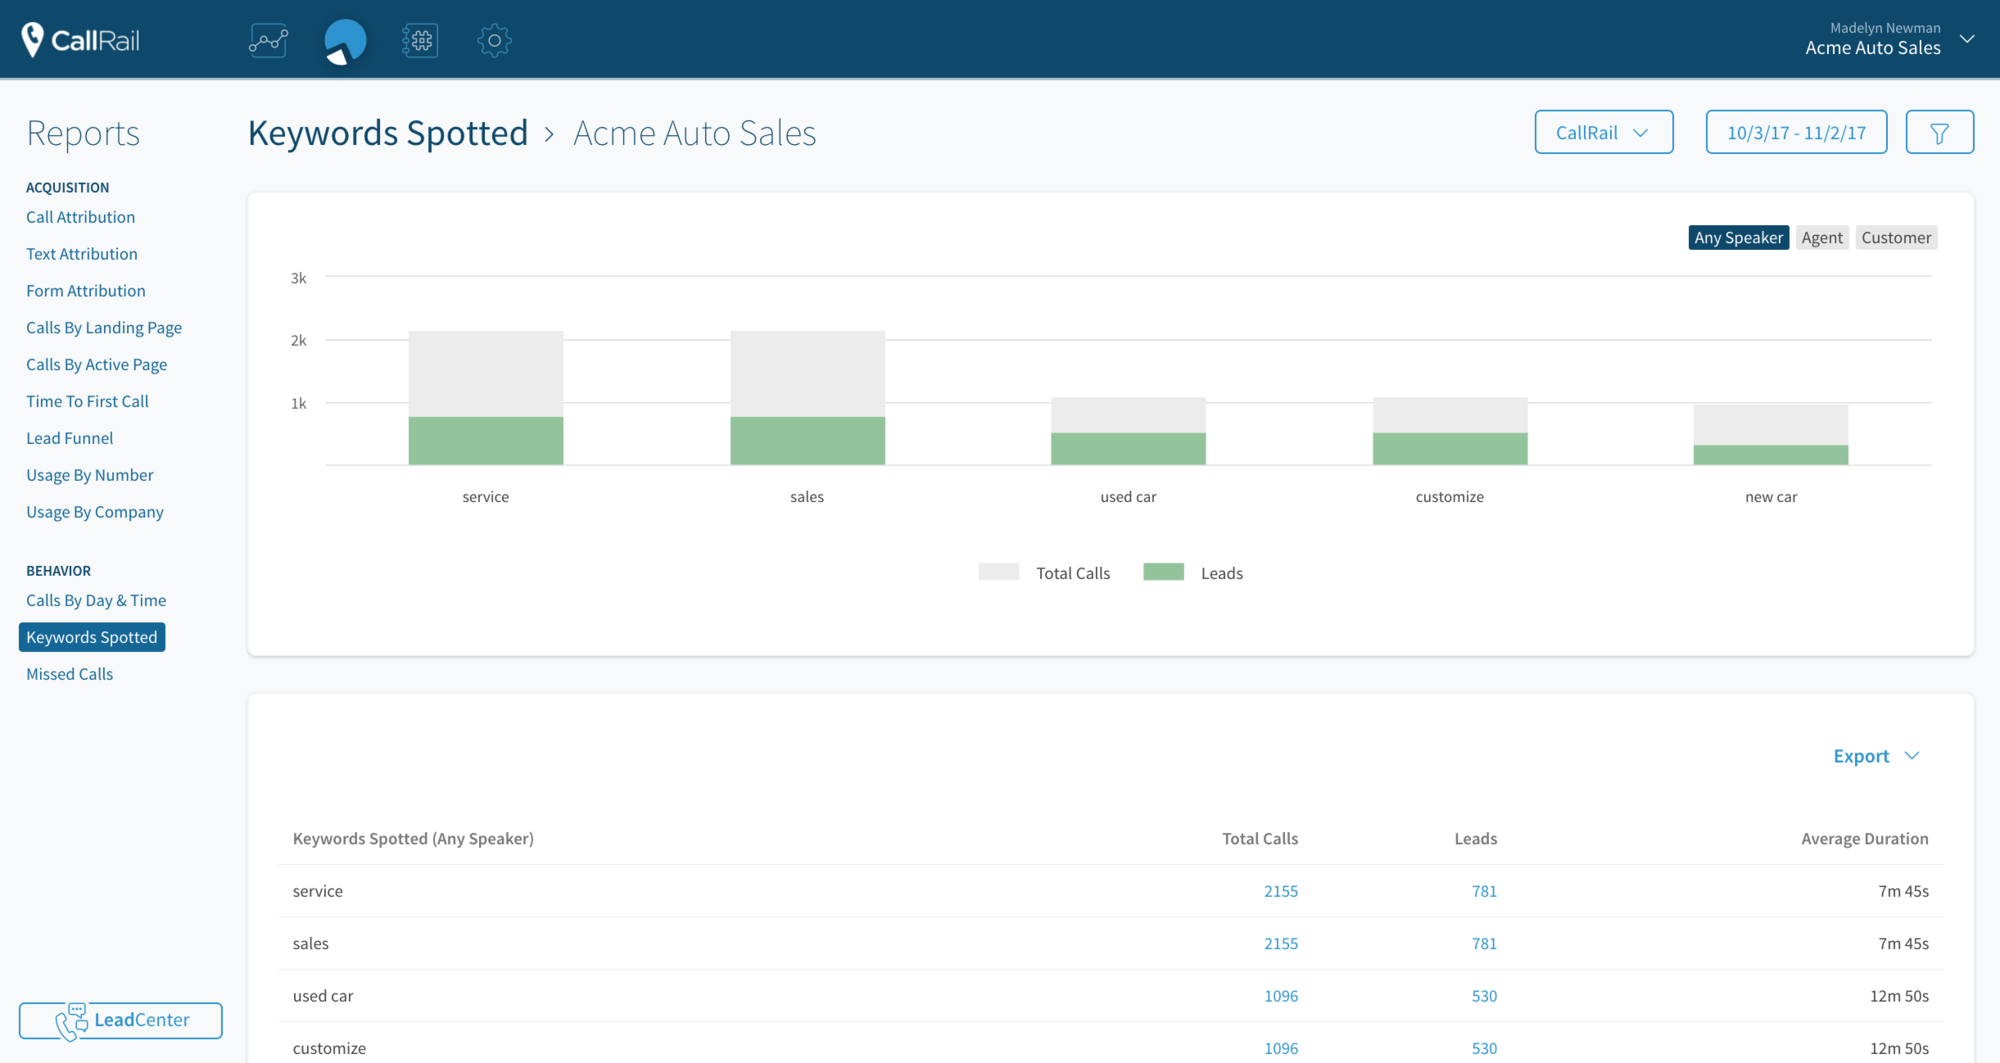Click the service bar's green leads segment
Viewport: 2000px width, 1063px height.
point(486,441)
